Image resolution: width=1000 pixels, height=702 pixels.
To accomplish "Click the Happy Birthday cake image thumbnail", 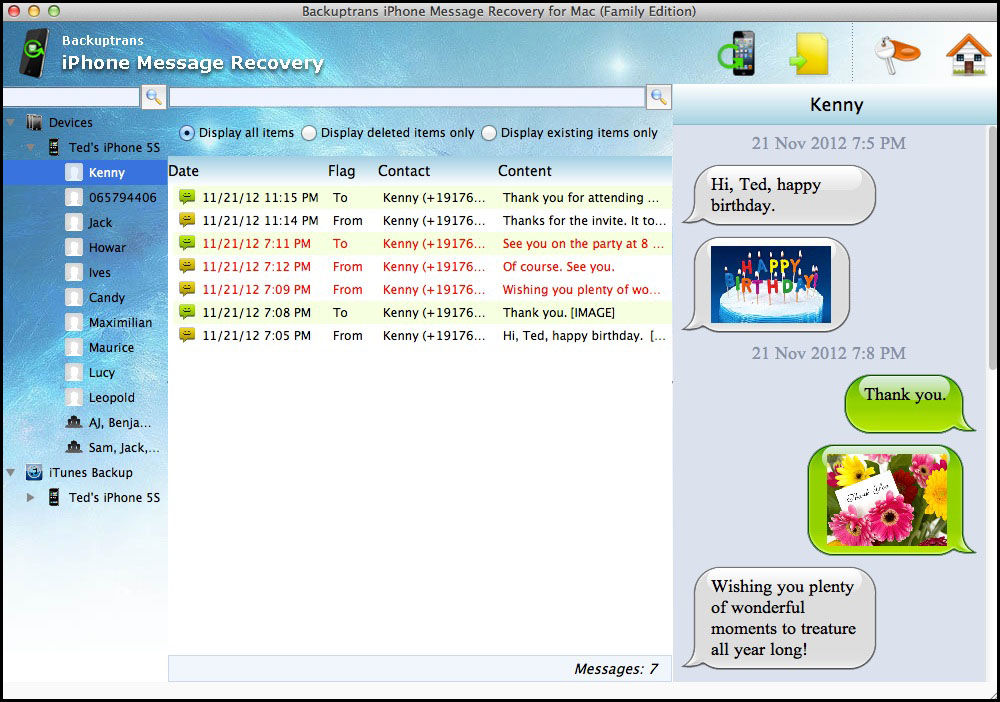I will click(770, 284).
